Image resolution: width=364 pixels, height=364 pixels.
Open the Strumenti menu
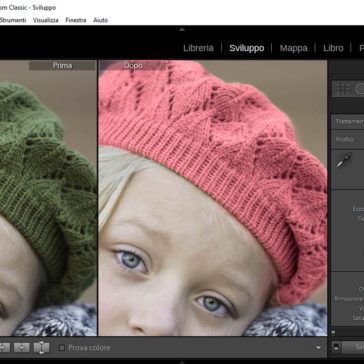click(x=13, y=20)
